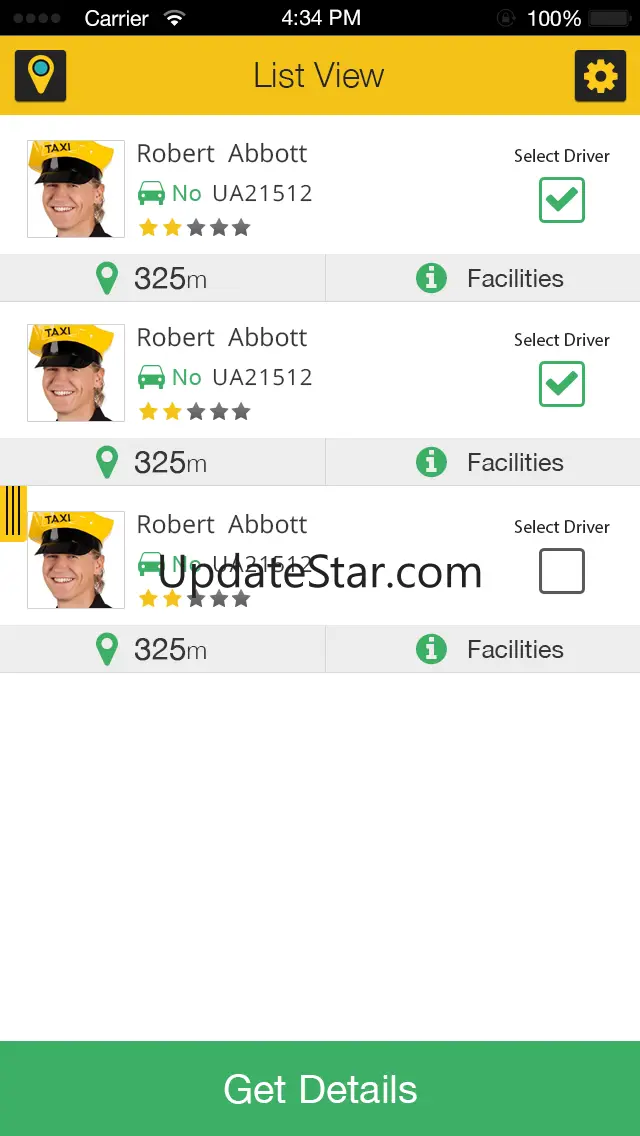The height and width of the screenshot is (1136, 640).
Task: Tap the info icon in third Facilities row
Action: (x=431, y=649)
